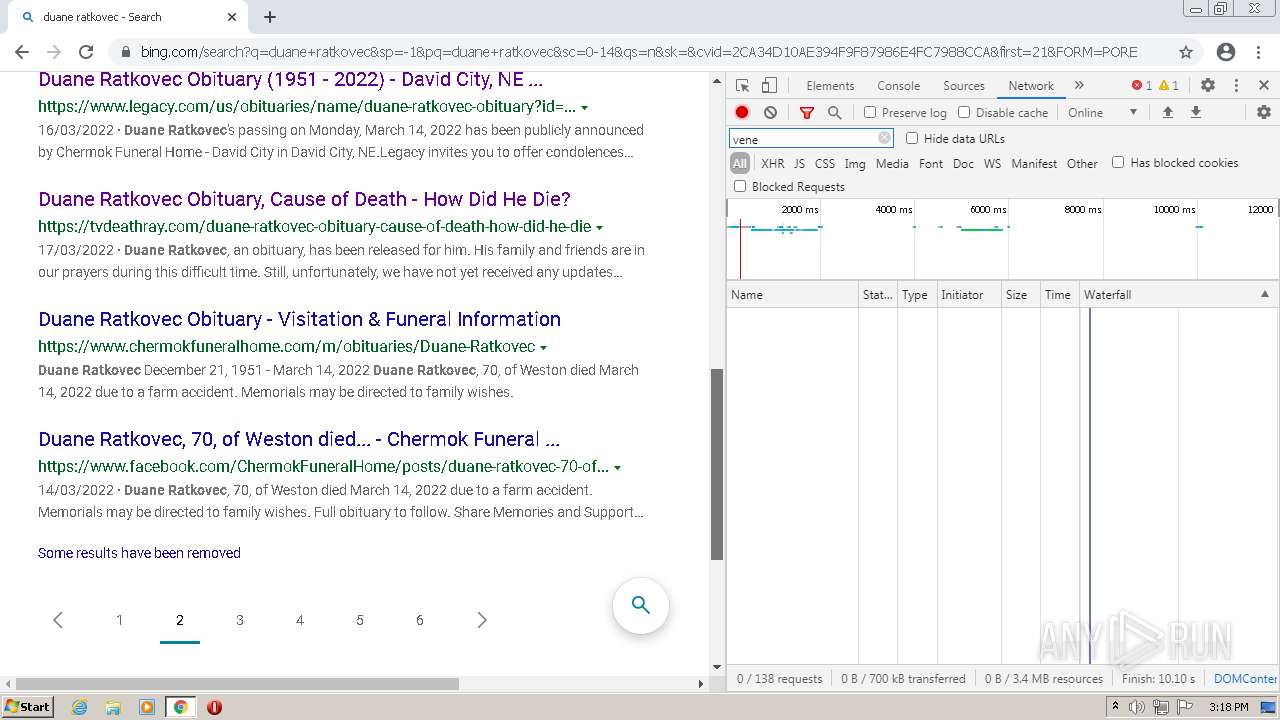Image resolution: width=1280 pixels, height=720 pixels.
Task: Open Visitation & Funeral Information link
Action: click(299, 319)
